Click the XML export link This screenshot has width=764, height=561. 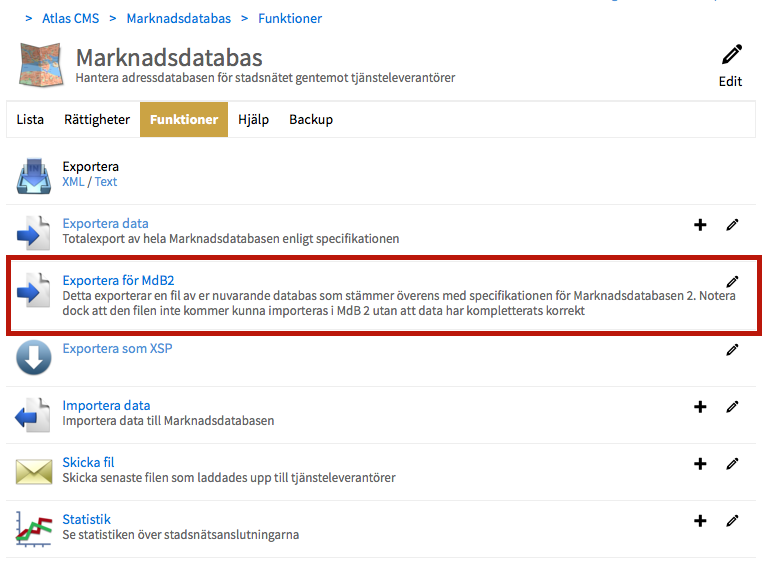[73, 182]
